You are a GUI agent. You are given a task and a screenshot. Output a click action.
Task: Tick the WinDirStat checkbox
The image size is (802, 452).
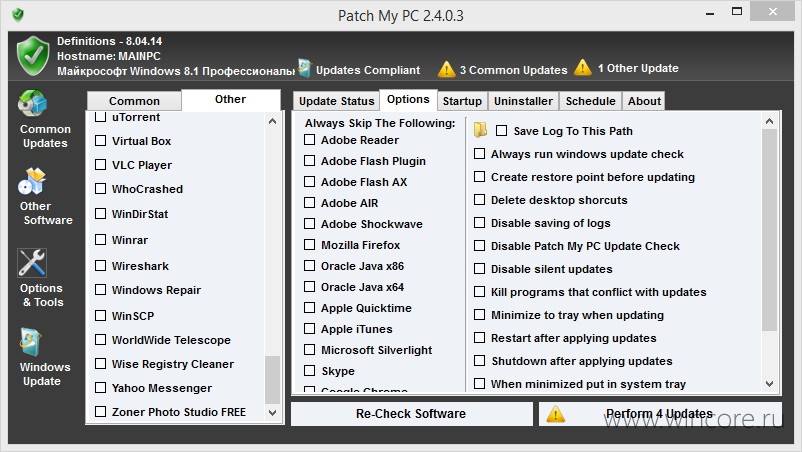click(x=101, y=213)
